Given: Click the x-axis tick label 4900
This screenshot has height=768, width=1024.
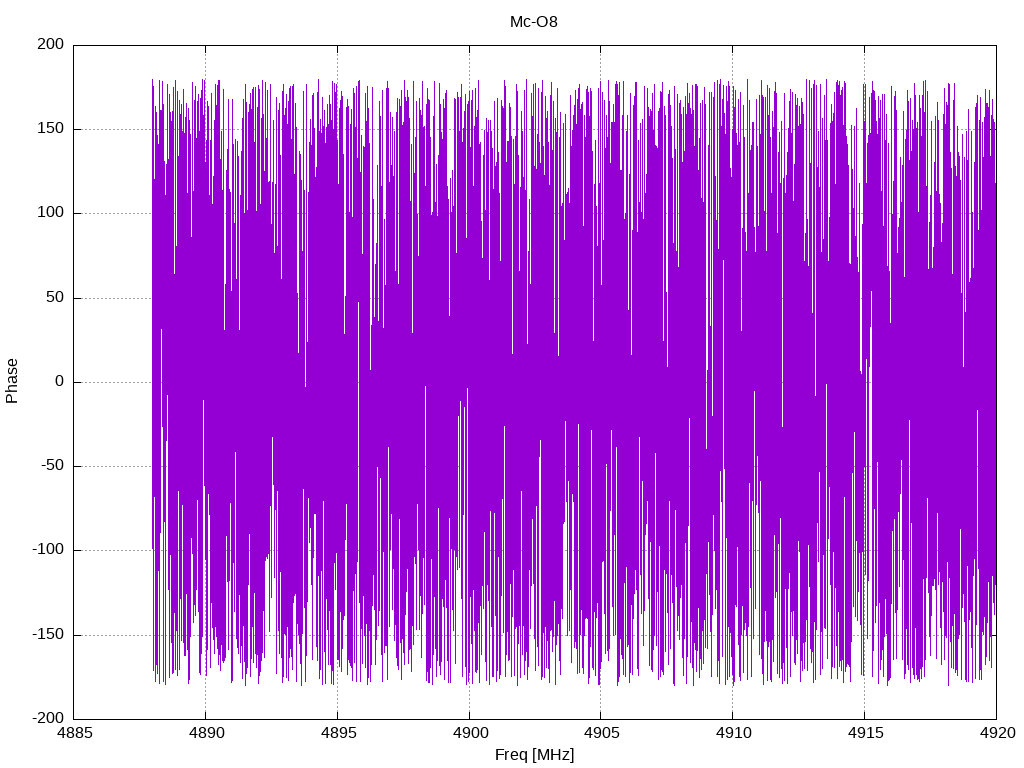Looking at the screenshot, I should coord(470,733).
